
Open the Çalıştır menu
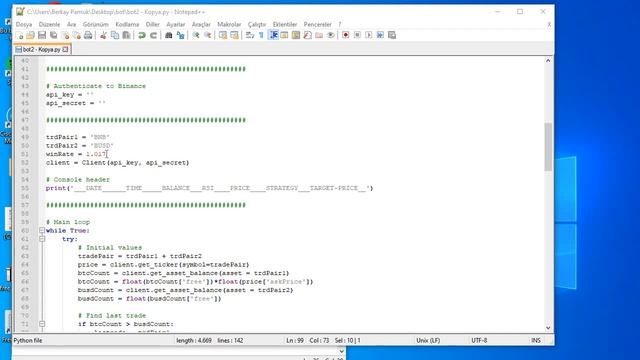click(x=257, y=24)
